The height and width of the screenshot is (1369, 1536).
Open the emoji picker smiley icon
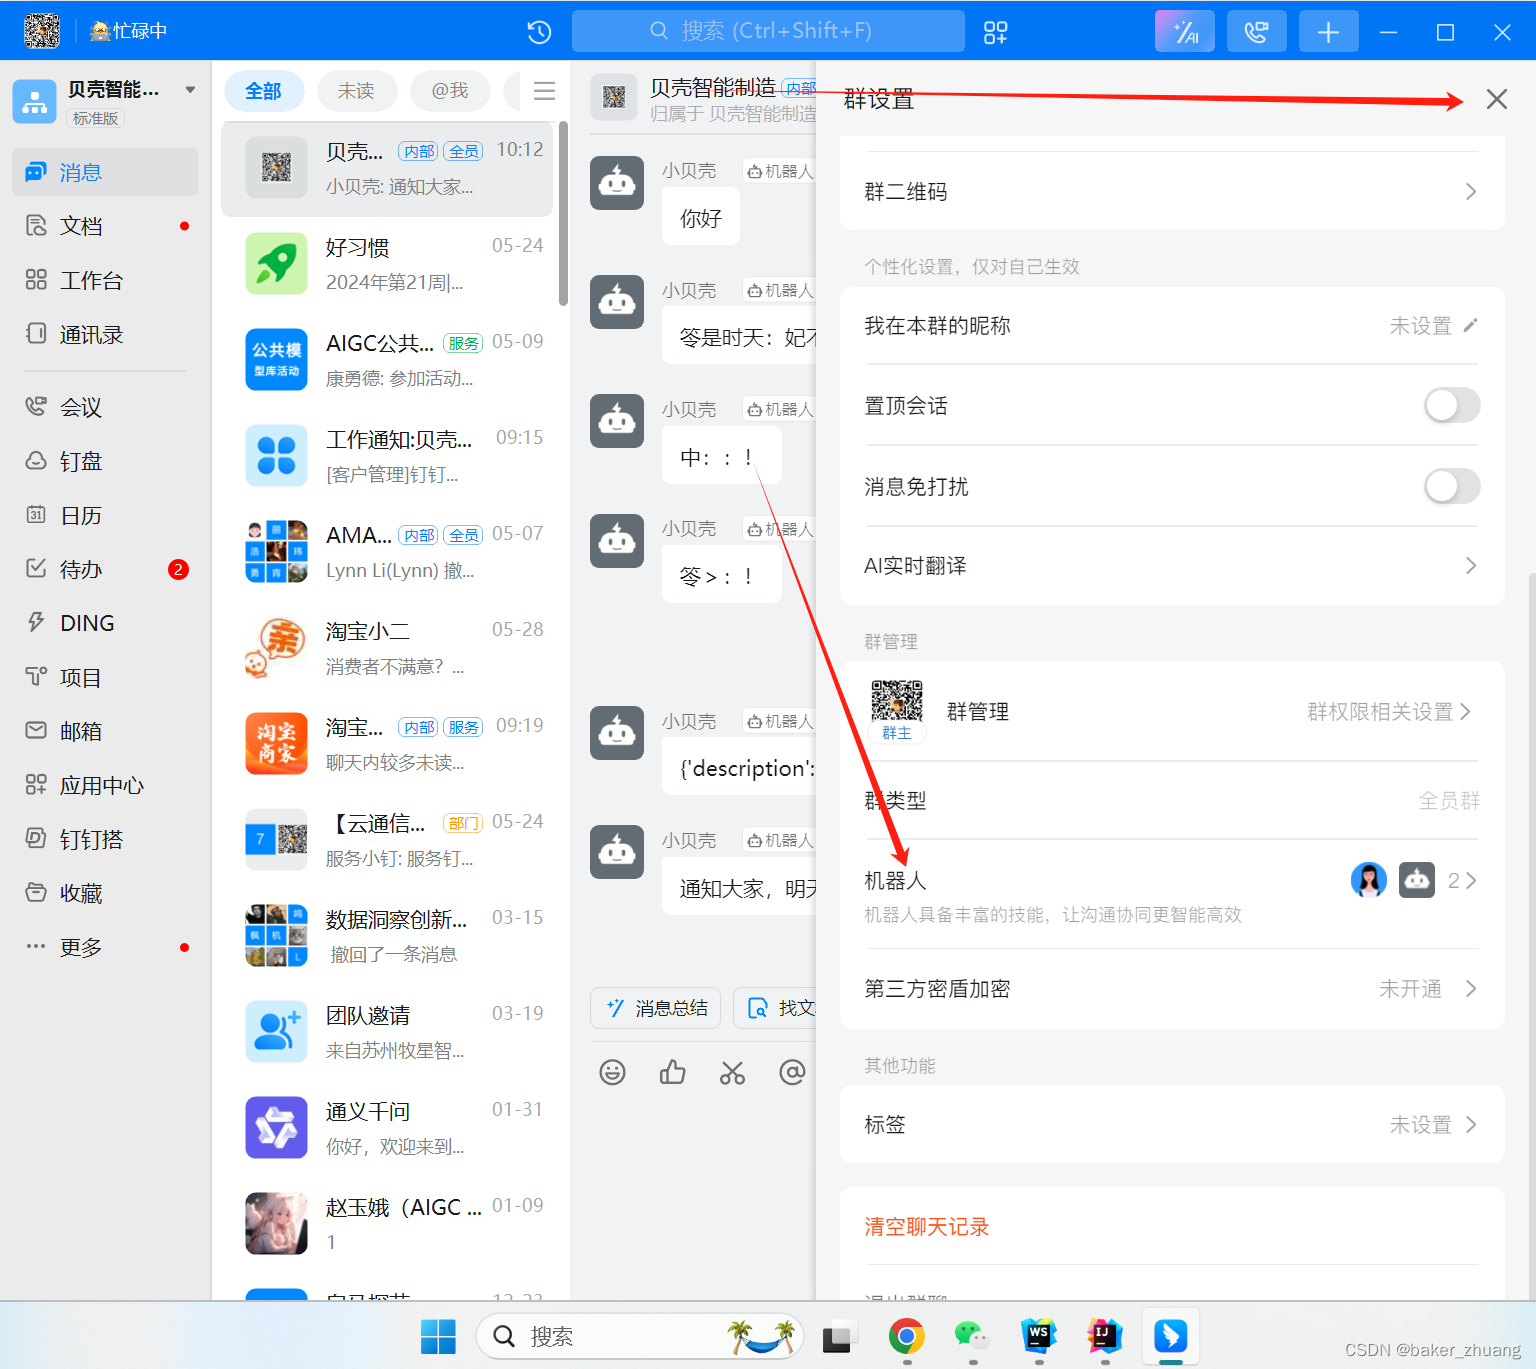(x=612, y=1073)
